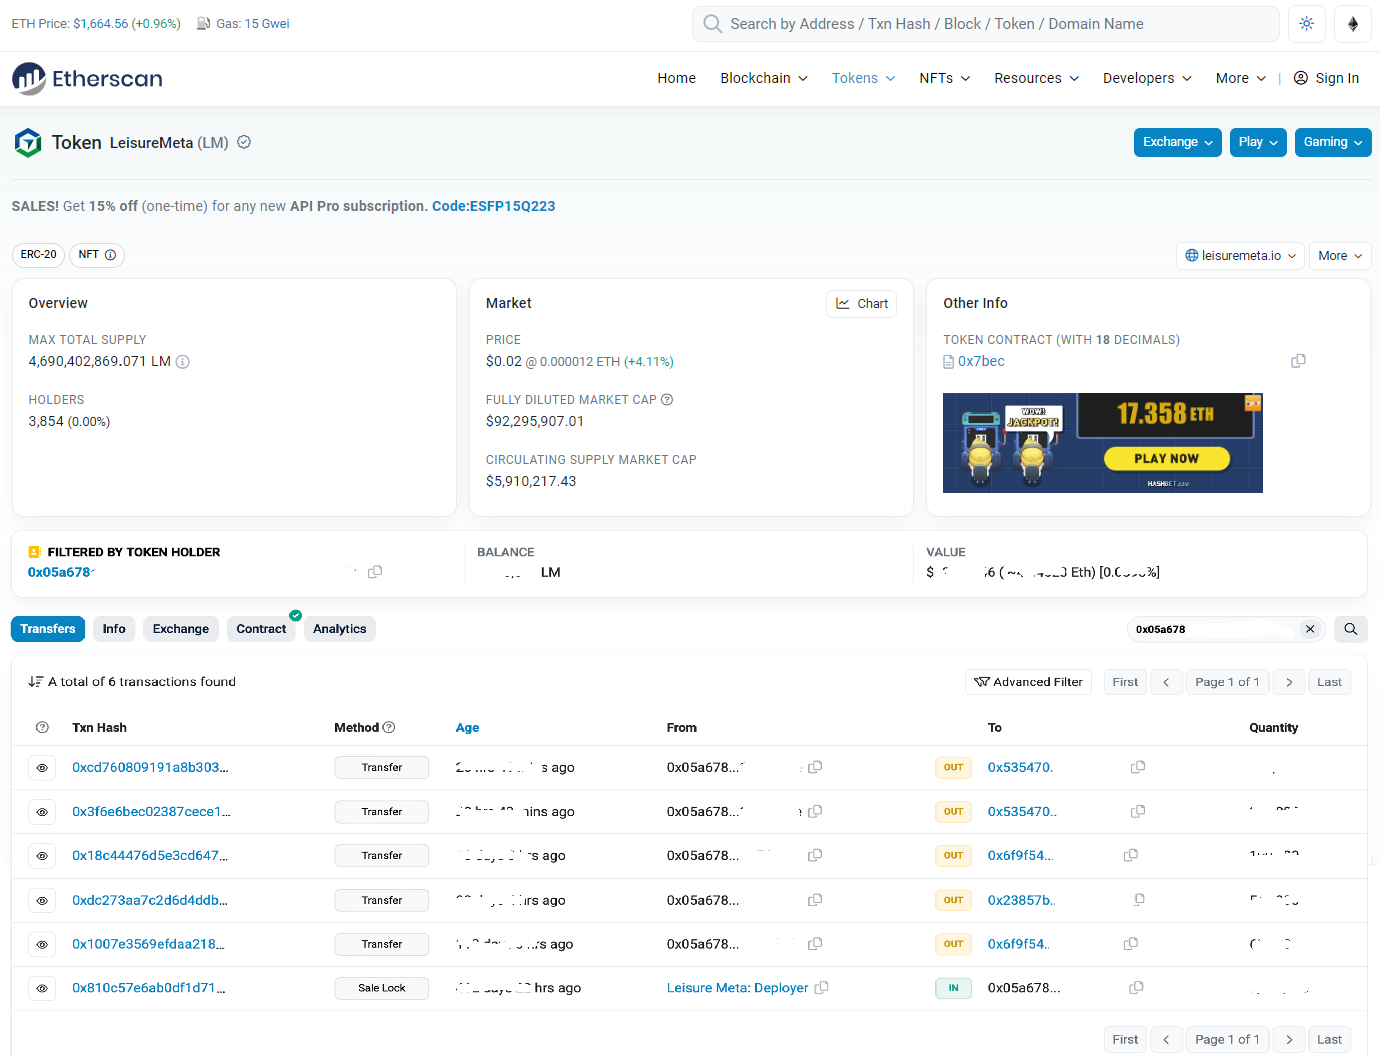Clear the 0x05a678 address filter
This screenshot has height=1061, width=1380.
(x=1310, y=629)
